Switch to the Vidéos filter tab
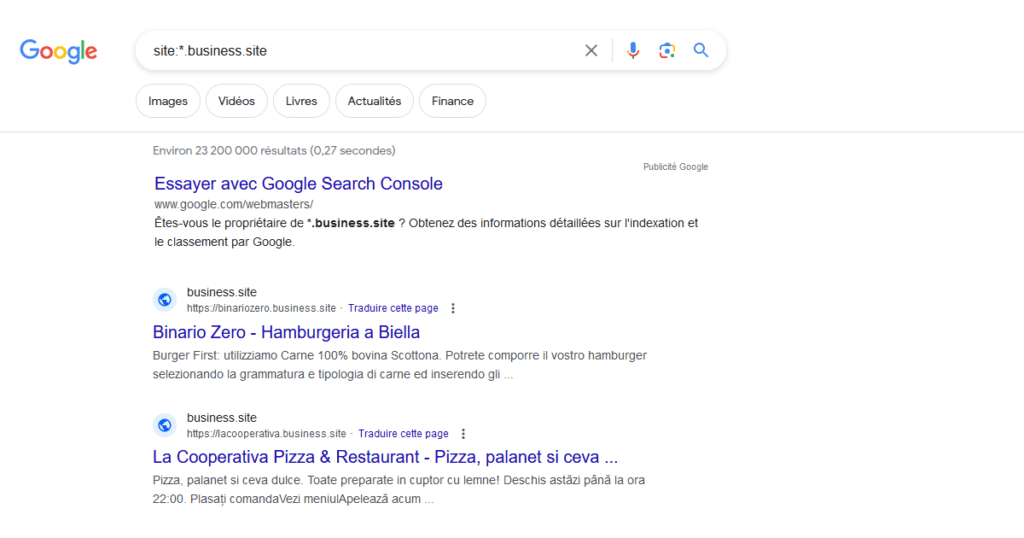Image resolution: width=1024 pixels, height=538 pixels. 236,101
